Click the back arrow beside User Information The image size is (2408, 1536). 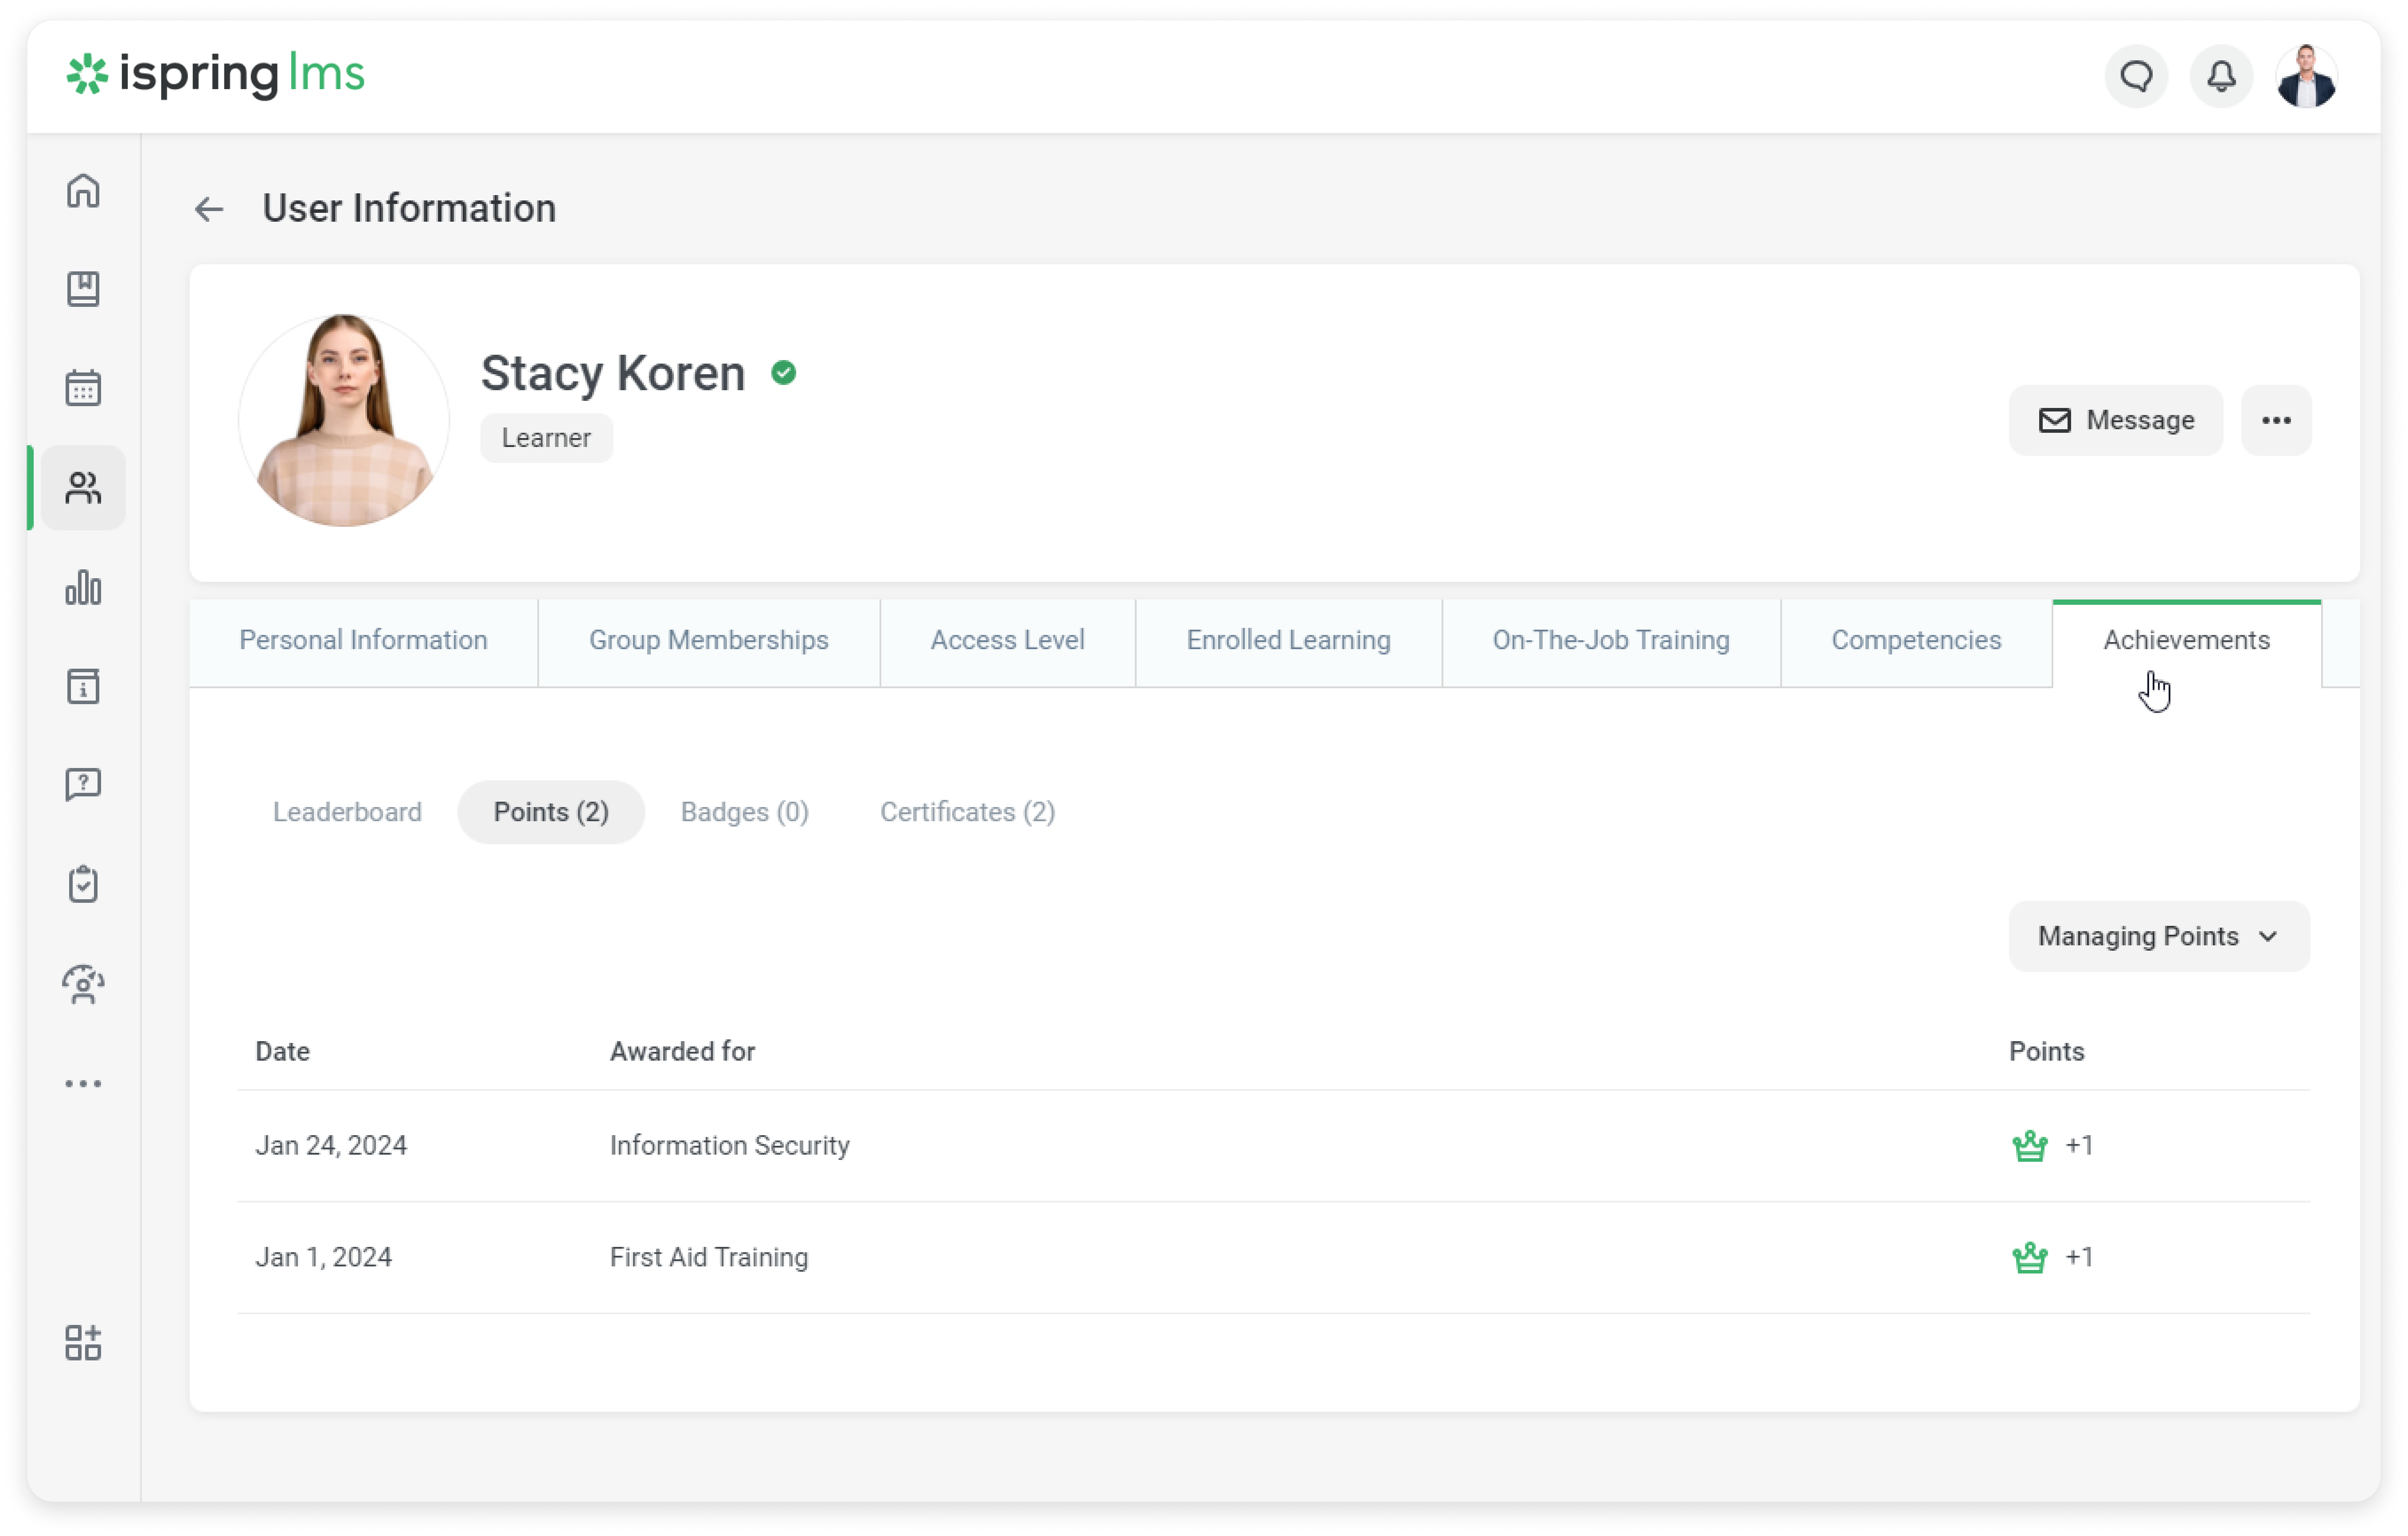(208, 209)
